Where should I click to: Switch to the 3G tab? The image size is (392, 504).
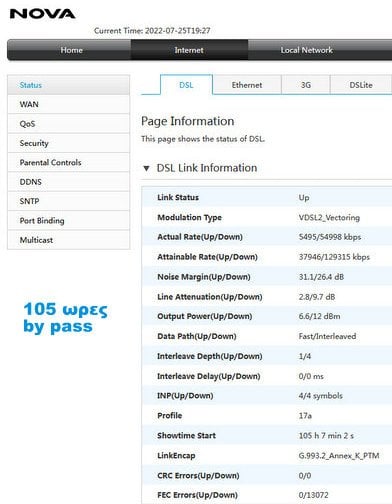click(306, 85)
